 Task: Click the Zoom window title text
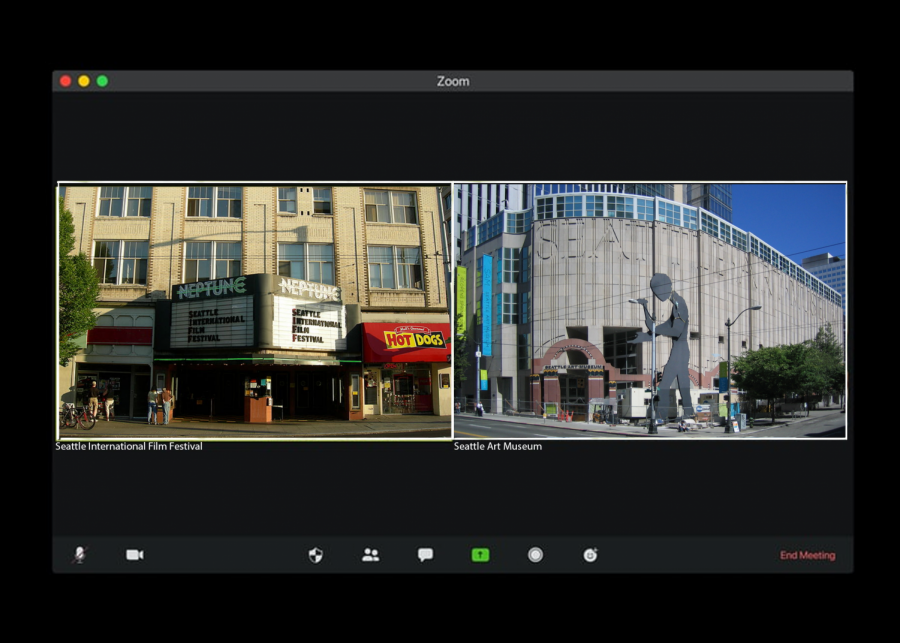pyautogui.click(x=453, y=81)
